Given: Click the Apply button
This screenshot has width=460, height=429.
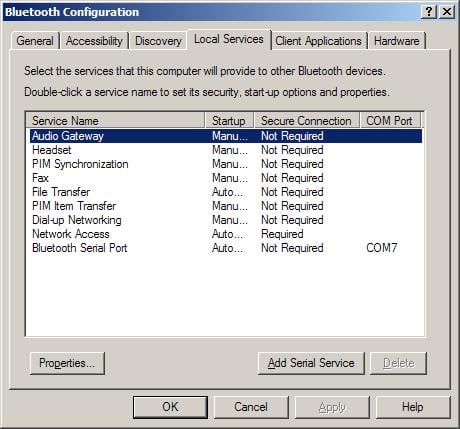Looking at the screenshot, I should coord(332,407).
